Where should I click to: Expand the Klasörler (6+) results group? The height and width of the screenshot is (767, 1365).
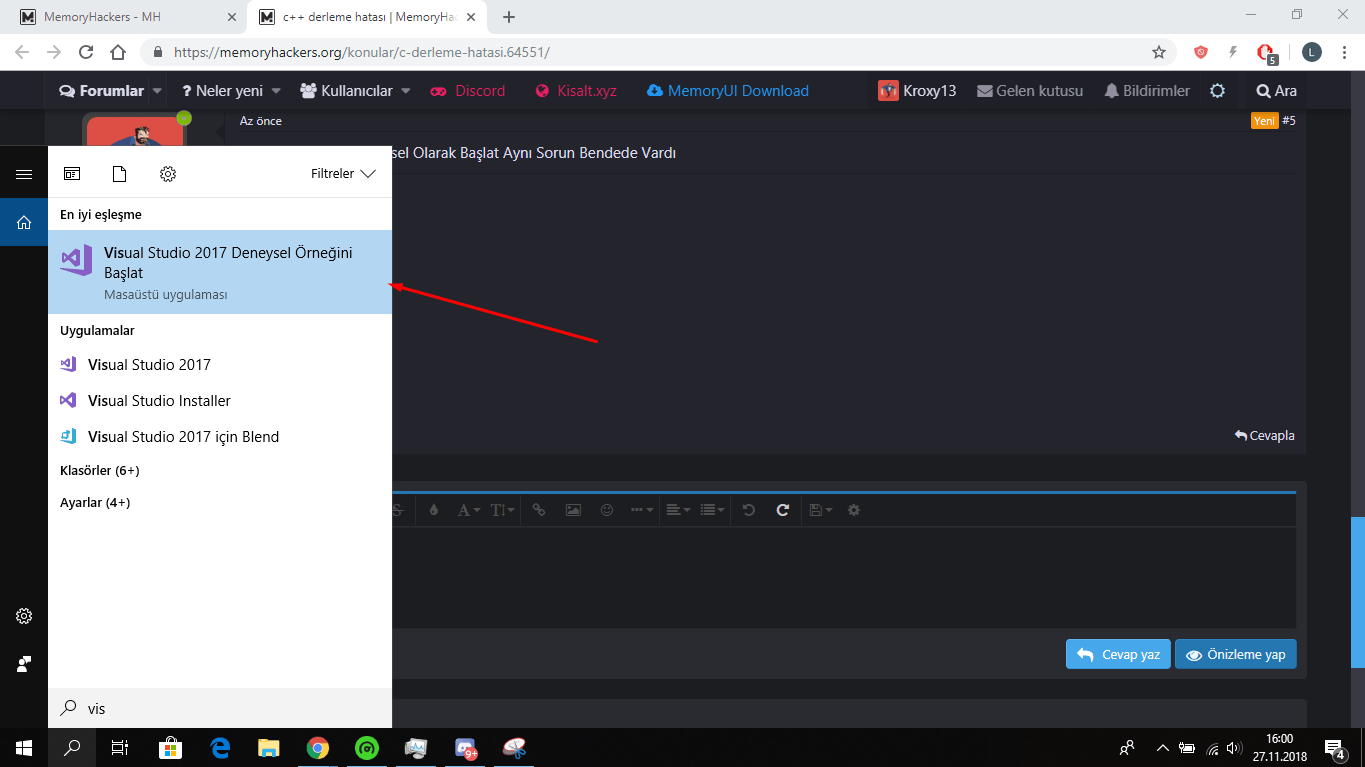pos(100,470)
